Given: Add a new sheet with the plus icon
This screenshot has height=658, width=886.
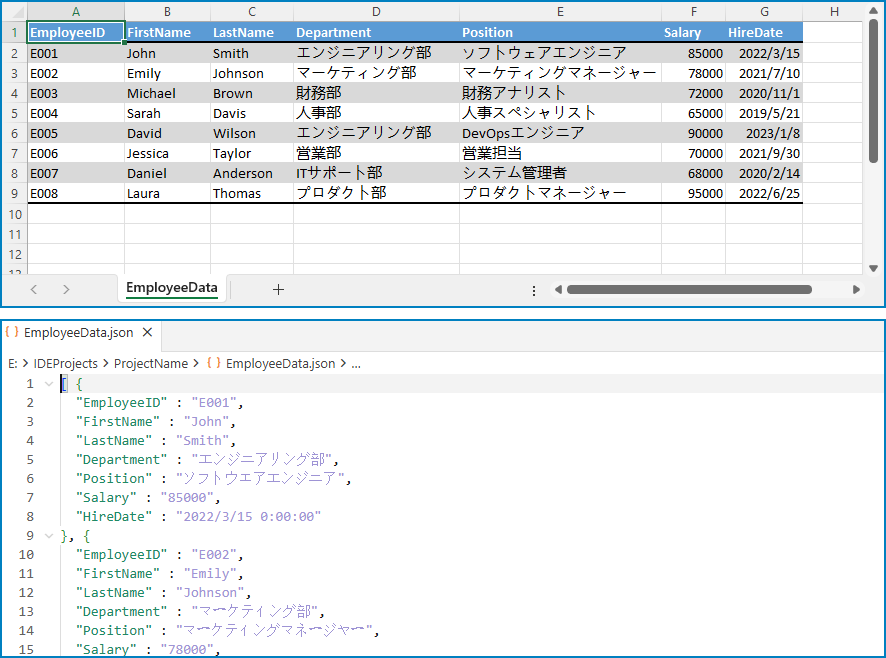Looking at the screenshot, I should pyautogui.click(x=278, y=289).
